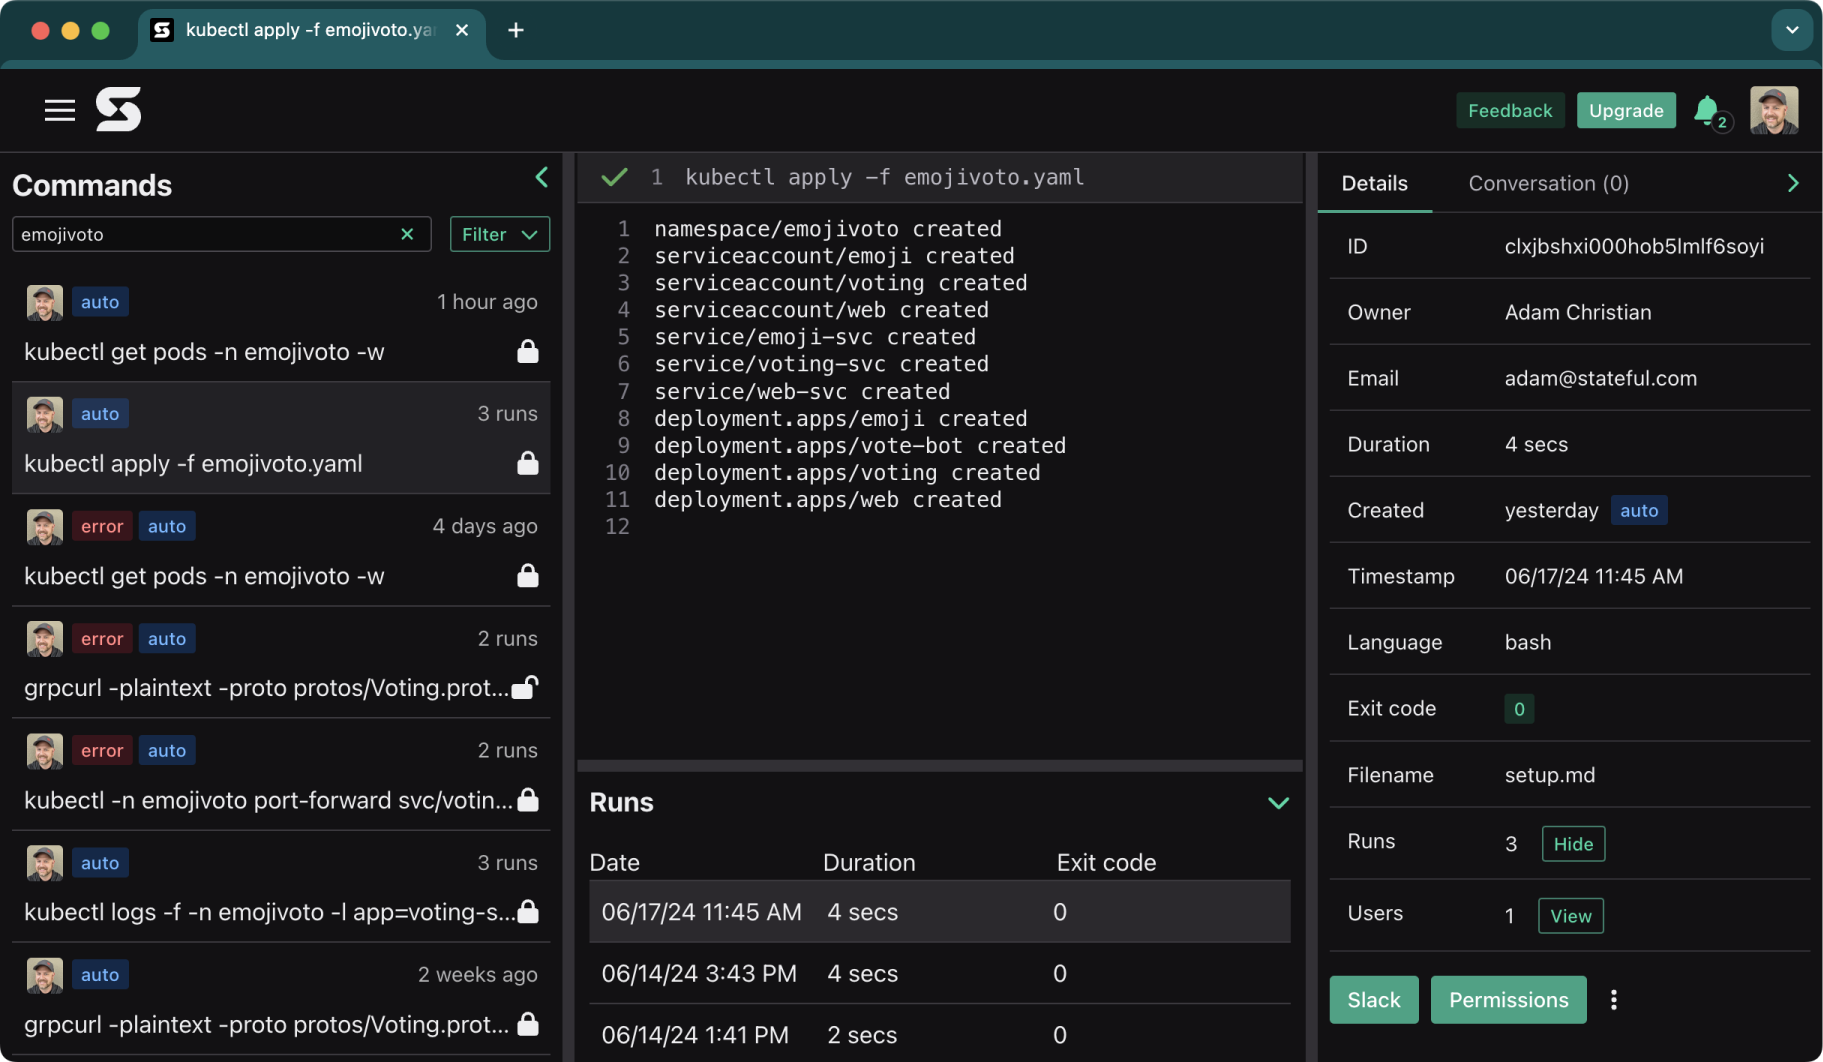This screenshot has height=1062, width=1823.
Task: Click lock icon on 2 weeks ago grpcurl command
Action: click(528, 1024)
